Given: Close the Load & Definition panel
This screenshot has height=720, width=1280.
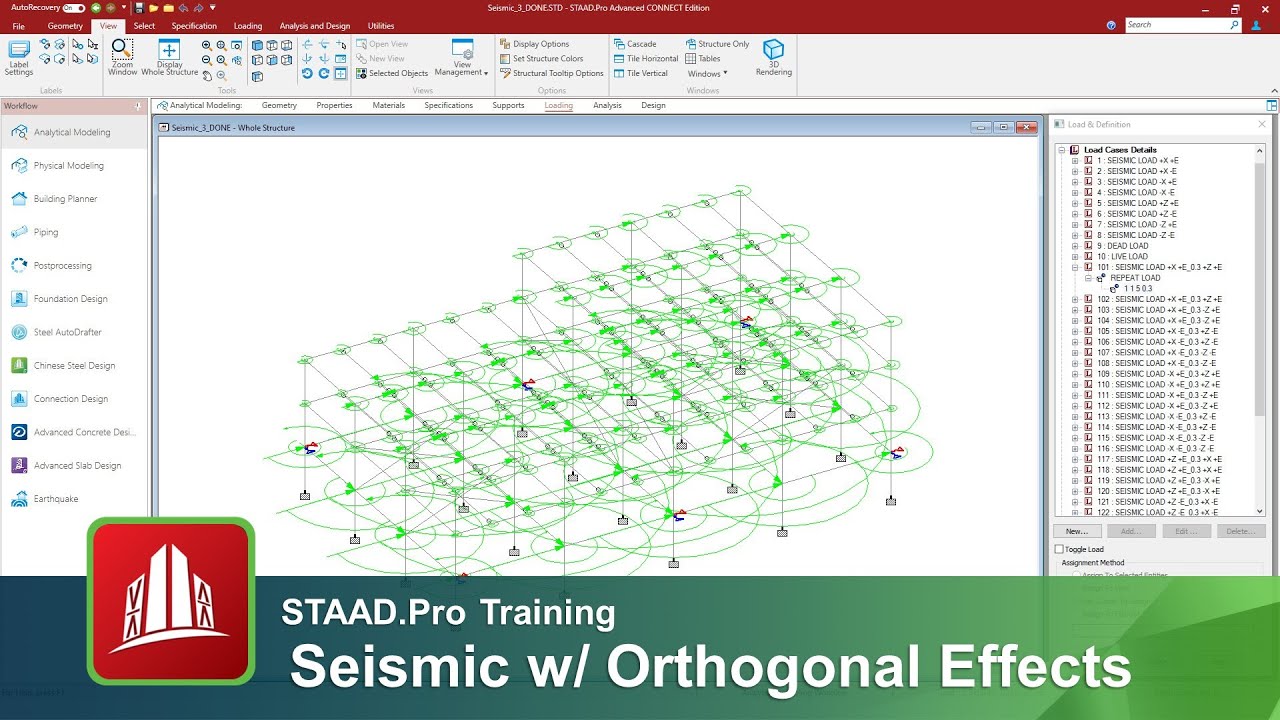Looking at the screenshot, I should pos(1261,125).
